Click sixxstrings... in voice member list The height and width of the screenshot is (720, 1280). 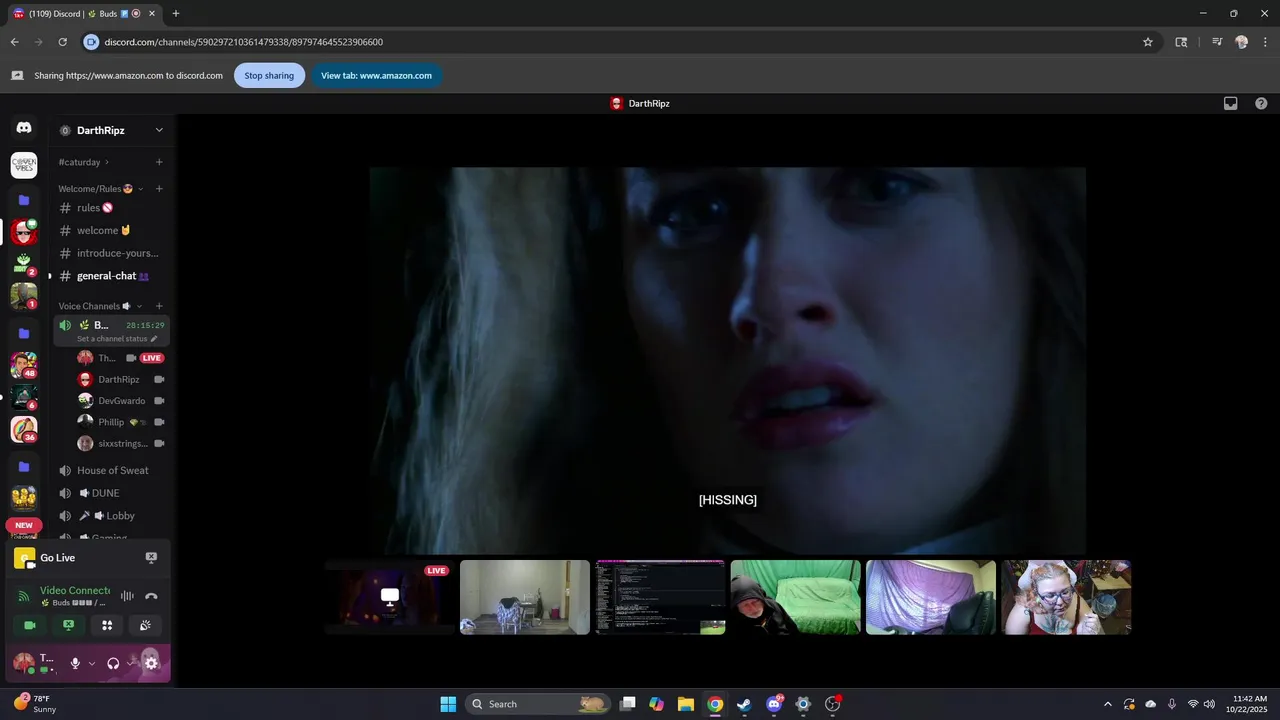(x=122, y=443)
